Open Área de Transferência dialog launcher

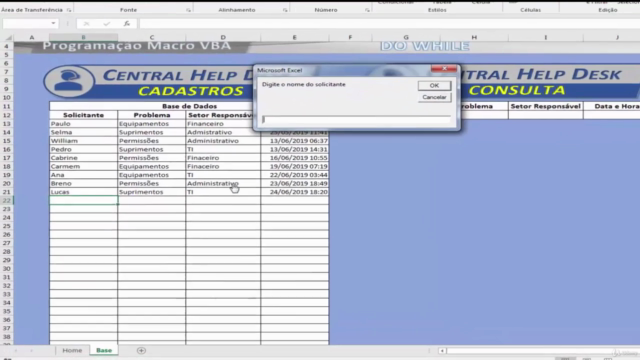coord(69,10)
